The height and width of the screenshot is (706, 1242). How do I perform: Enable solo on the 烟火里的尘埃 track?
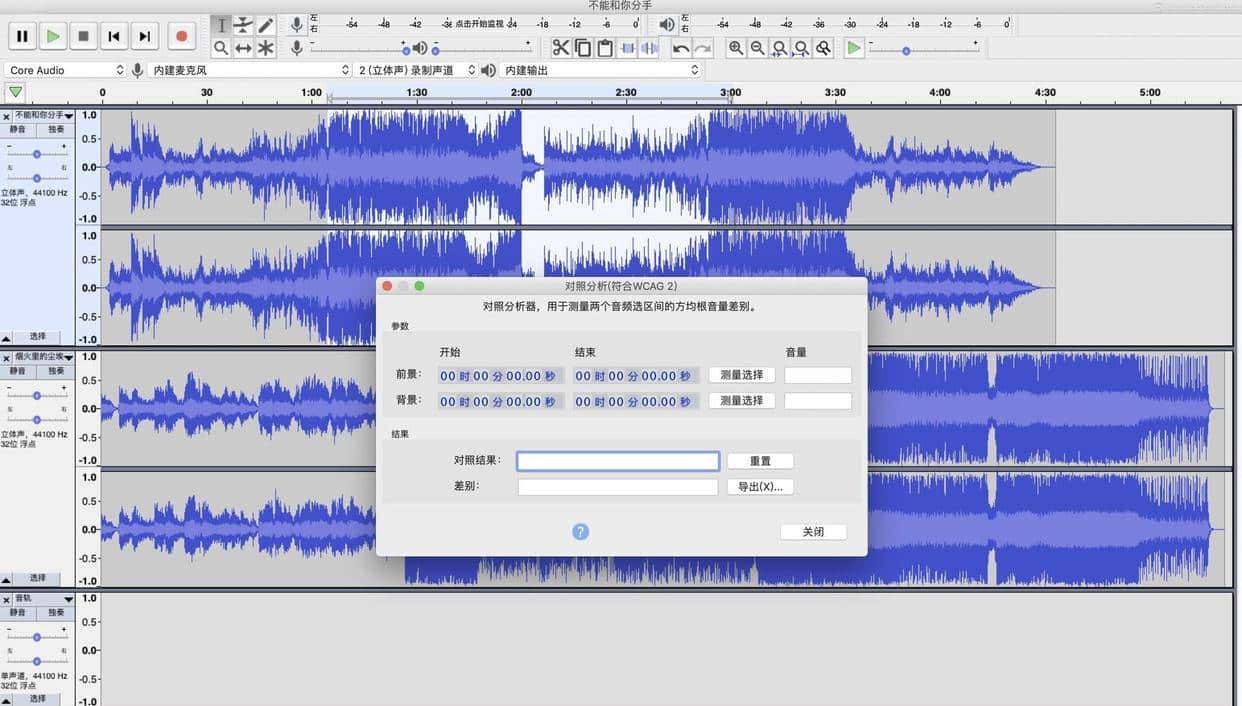coord(55,370)
